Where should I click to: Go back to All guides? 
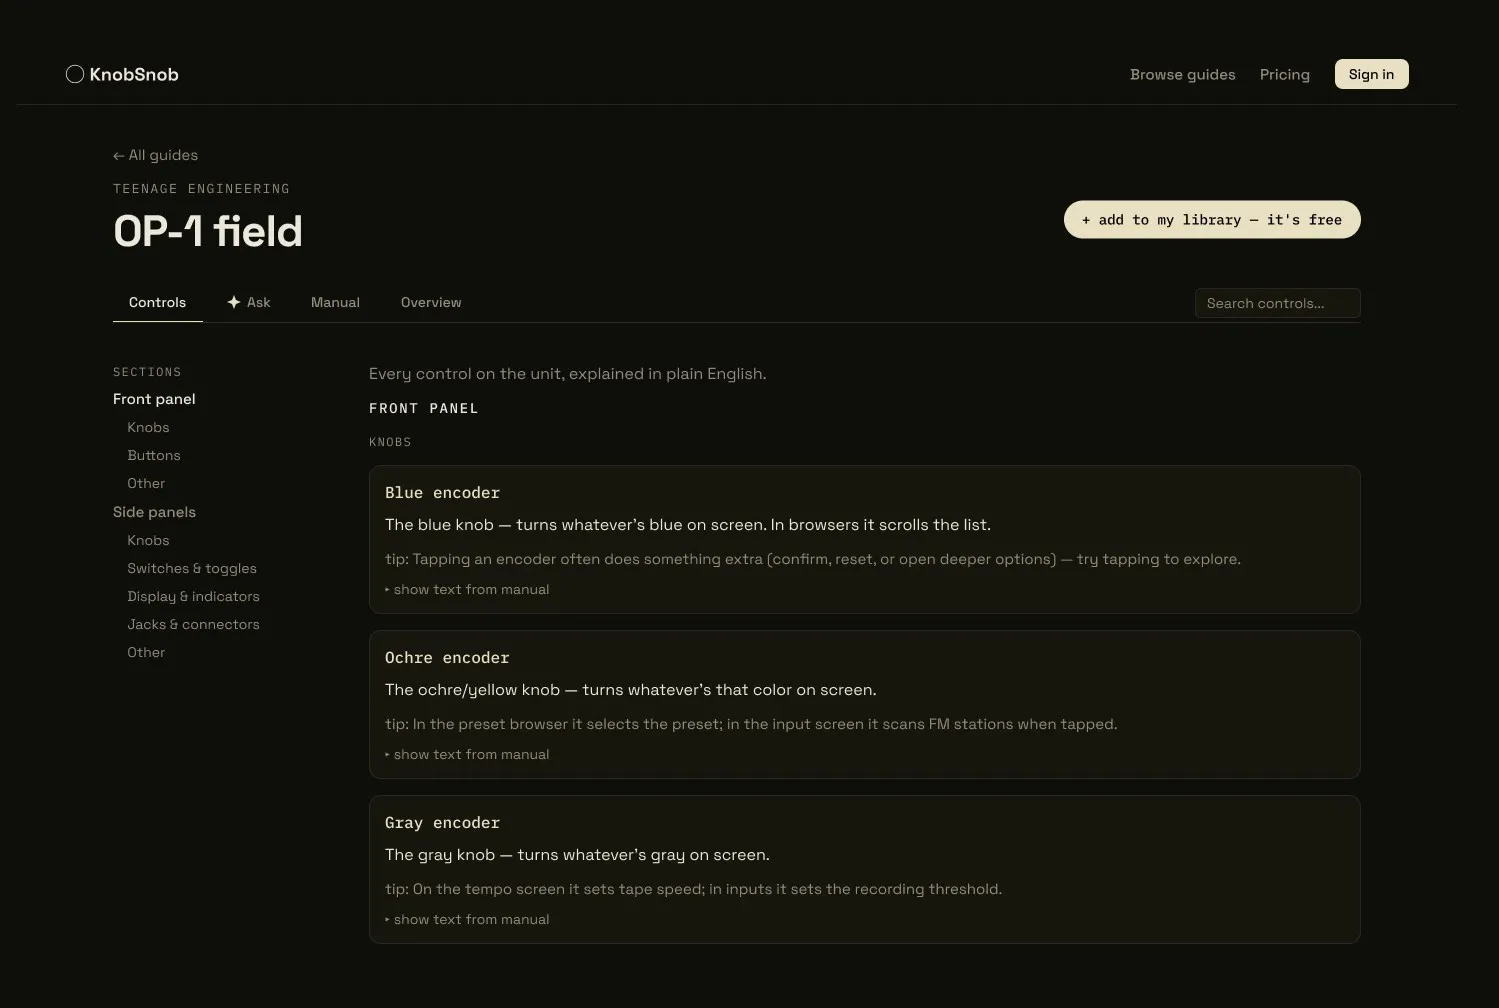[x=155, y=155]
